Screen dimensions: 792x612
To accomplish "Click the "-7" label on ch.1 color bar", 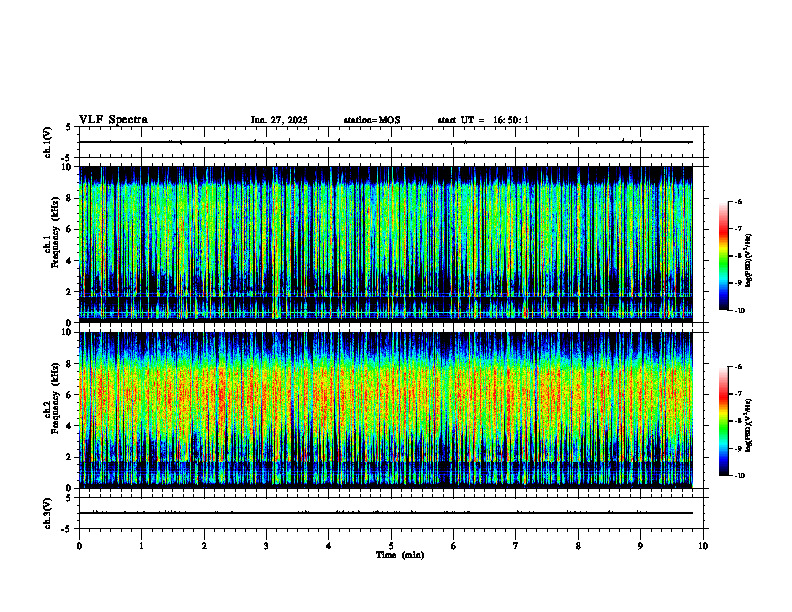I will coord(738,229).
